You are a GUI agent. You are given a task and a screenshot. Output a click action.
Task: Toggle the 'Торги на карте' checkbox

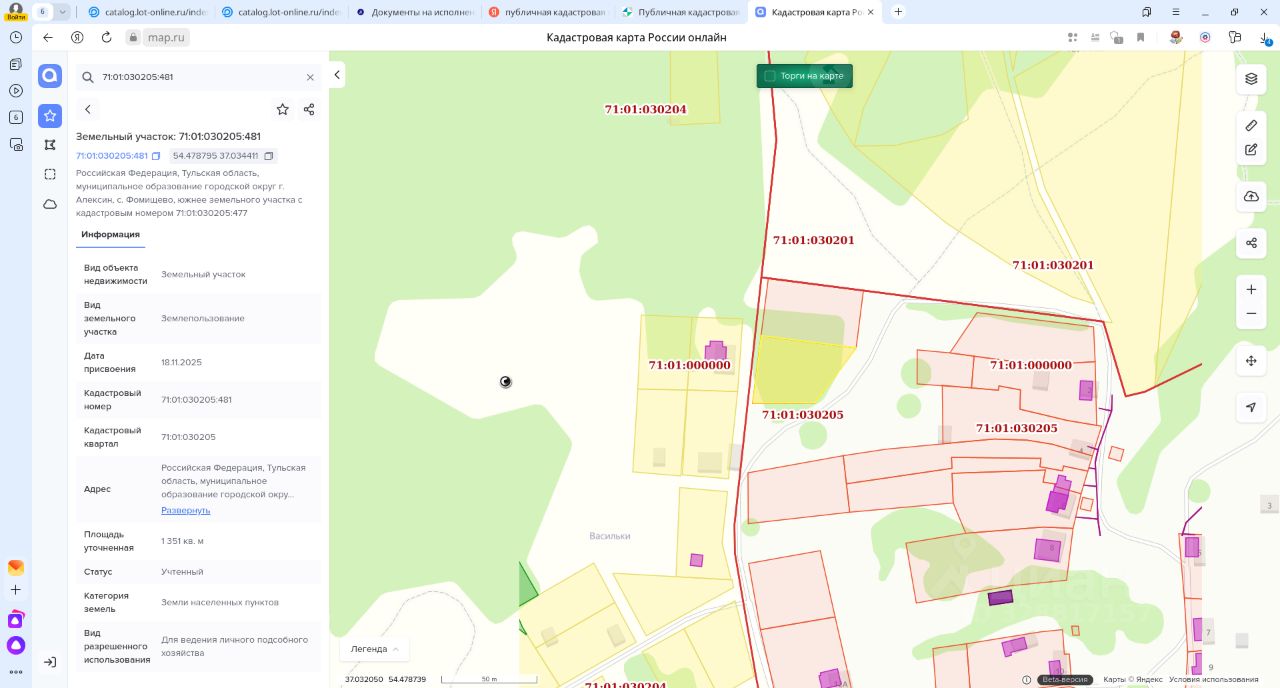(770, 76)
